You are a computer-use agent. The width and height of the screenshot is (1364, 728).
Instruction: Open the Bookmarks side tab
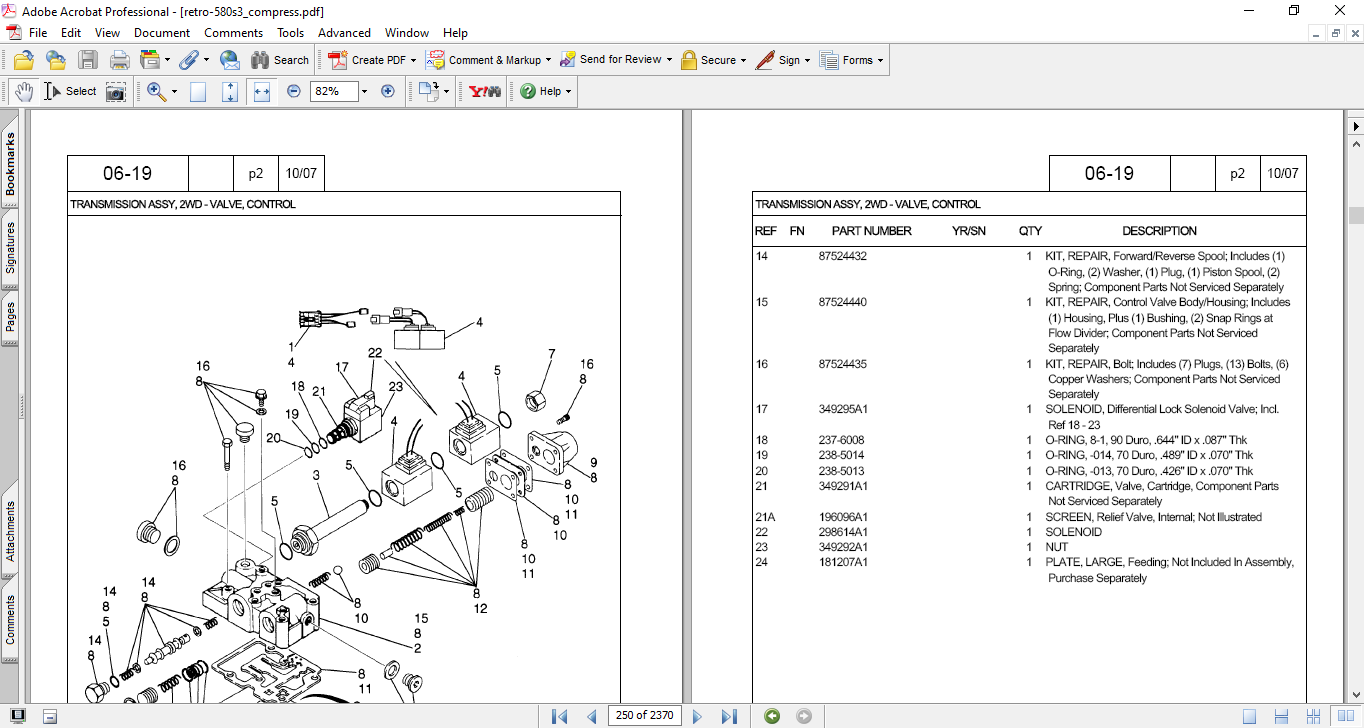click(11, 163)
